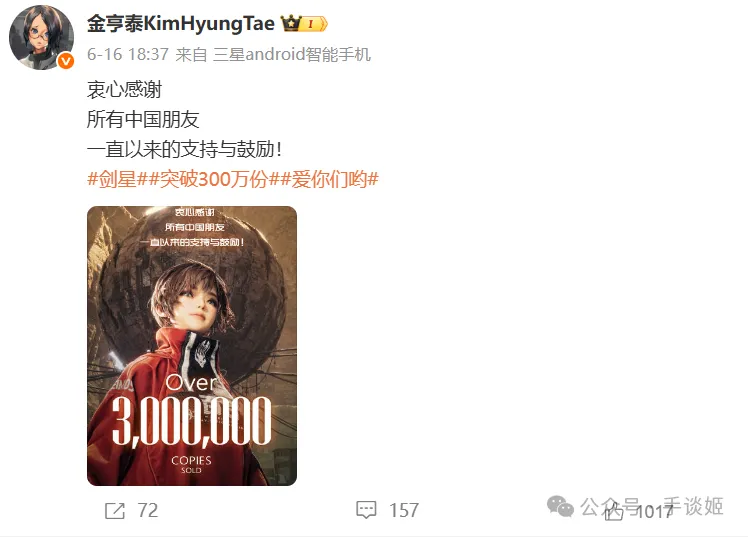Click the orange verified badge on avatar
Viewport: 748px width, 537px height.
pos(66,61)
